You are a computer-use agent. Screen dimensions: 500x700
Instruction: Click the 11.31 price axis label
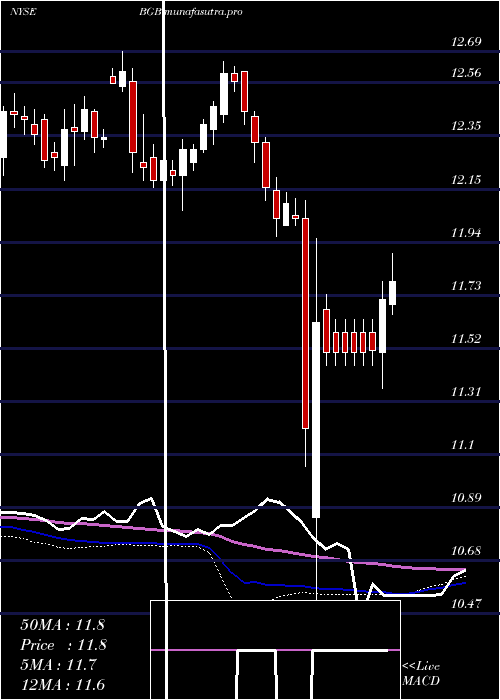pyautogui.click(x=466, y=392)
